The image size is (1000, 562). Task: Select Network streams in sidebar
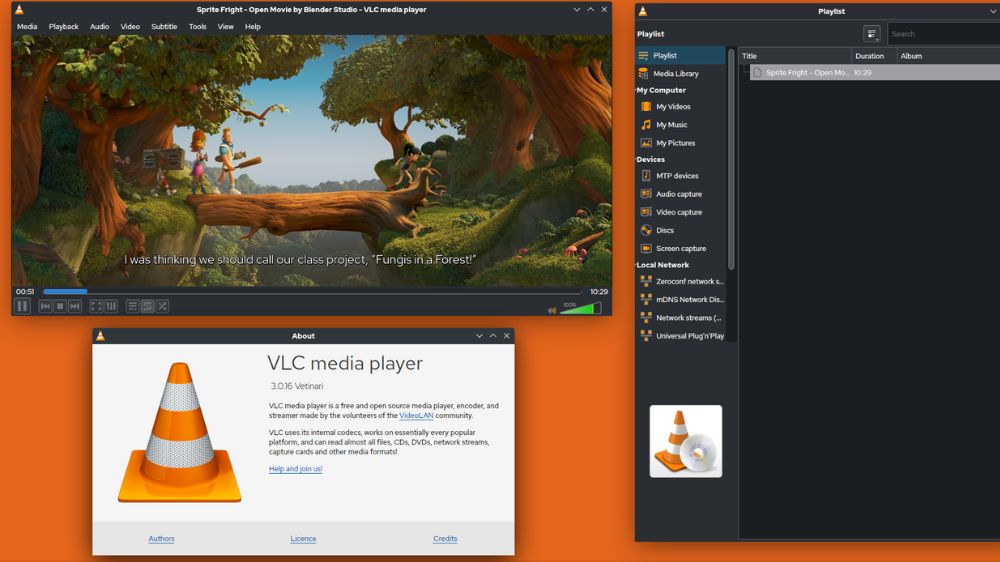[680, 318]
